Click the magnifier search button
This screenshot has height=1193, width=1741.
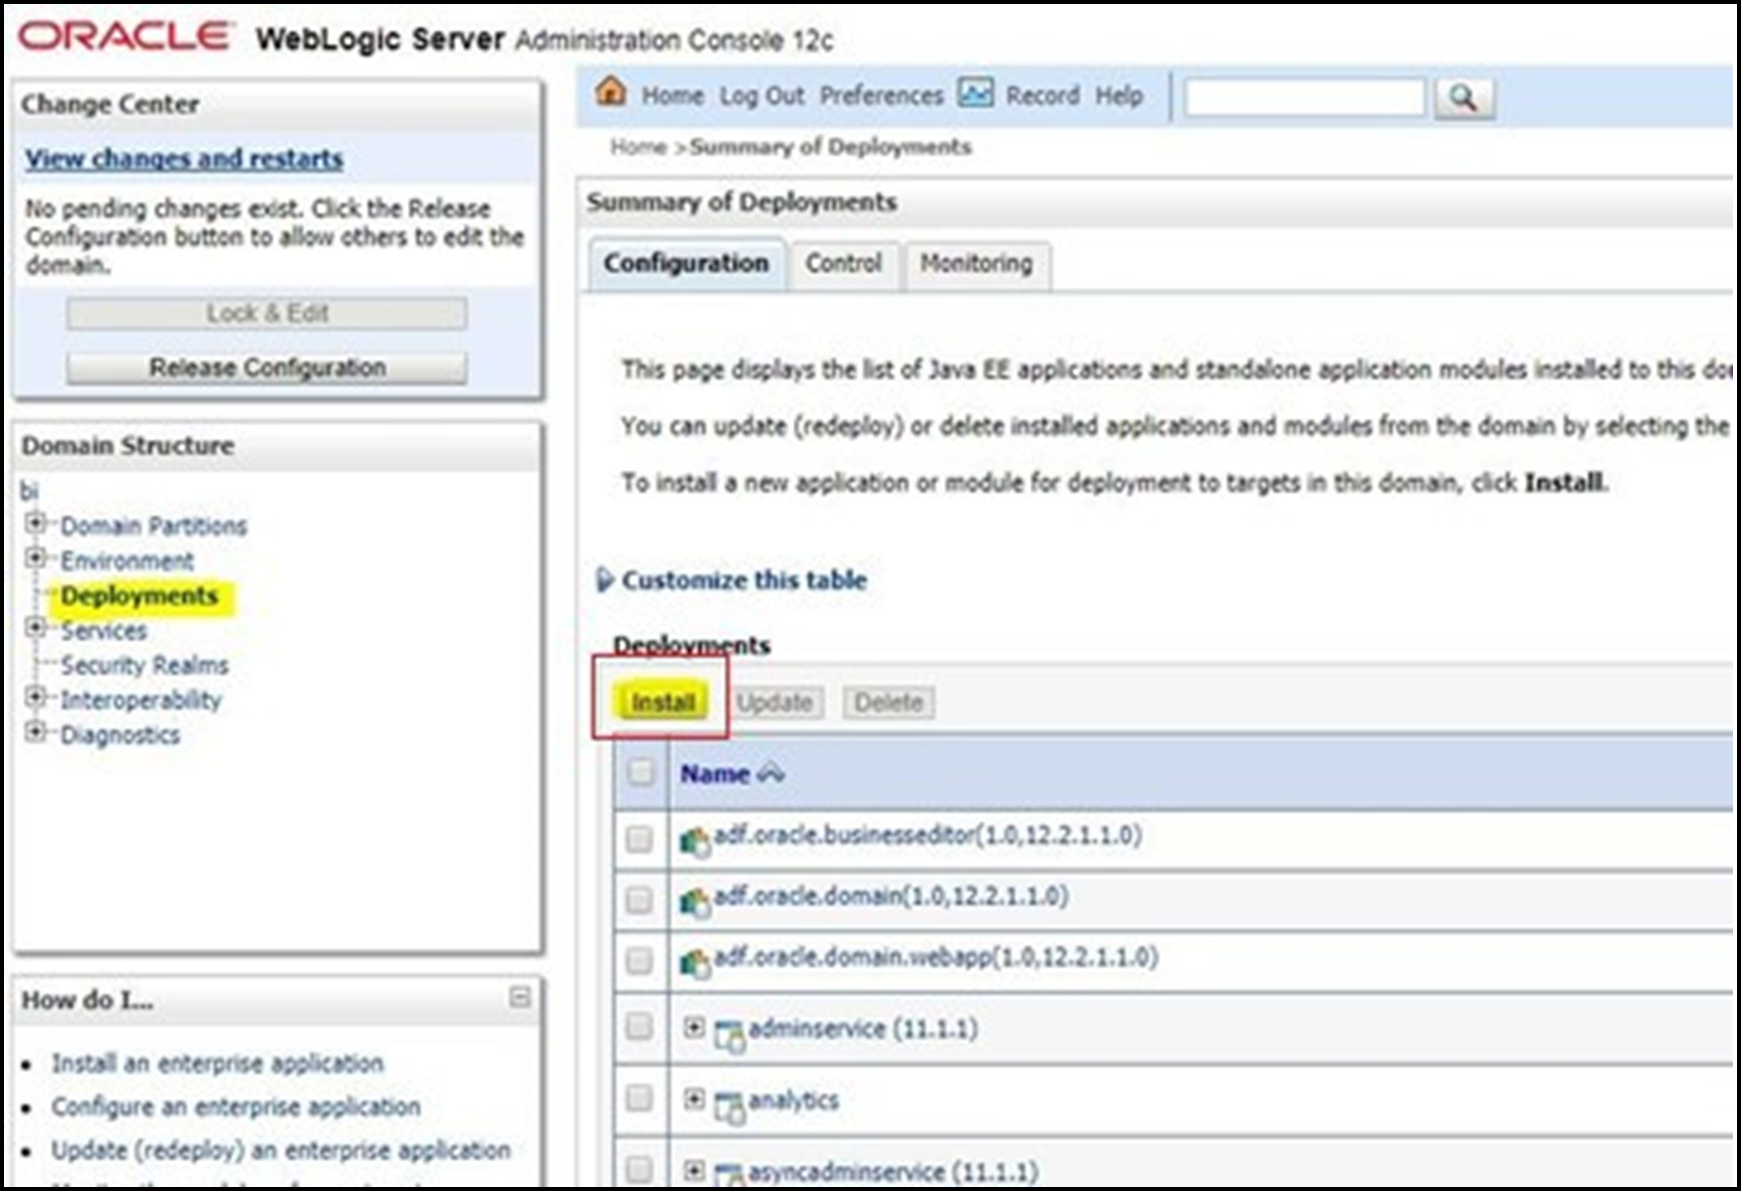1463,98
